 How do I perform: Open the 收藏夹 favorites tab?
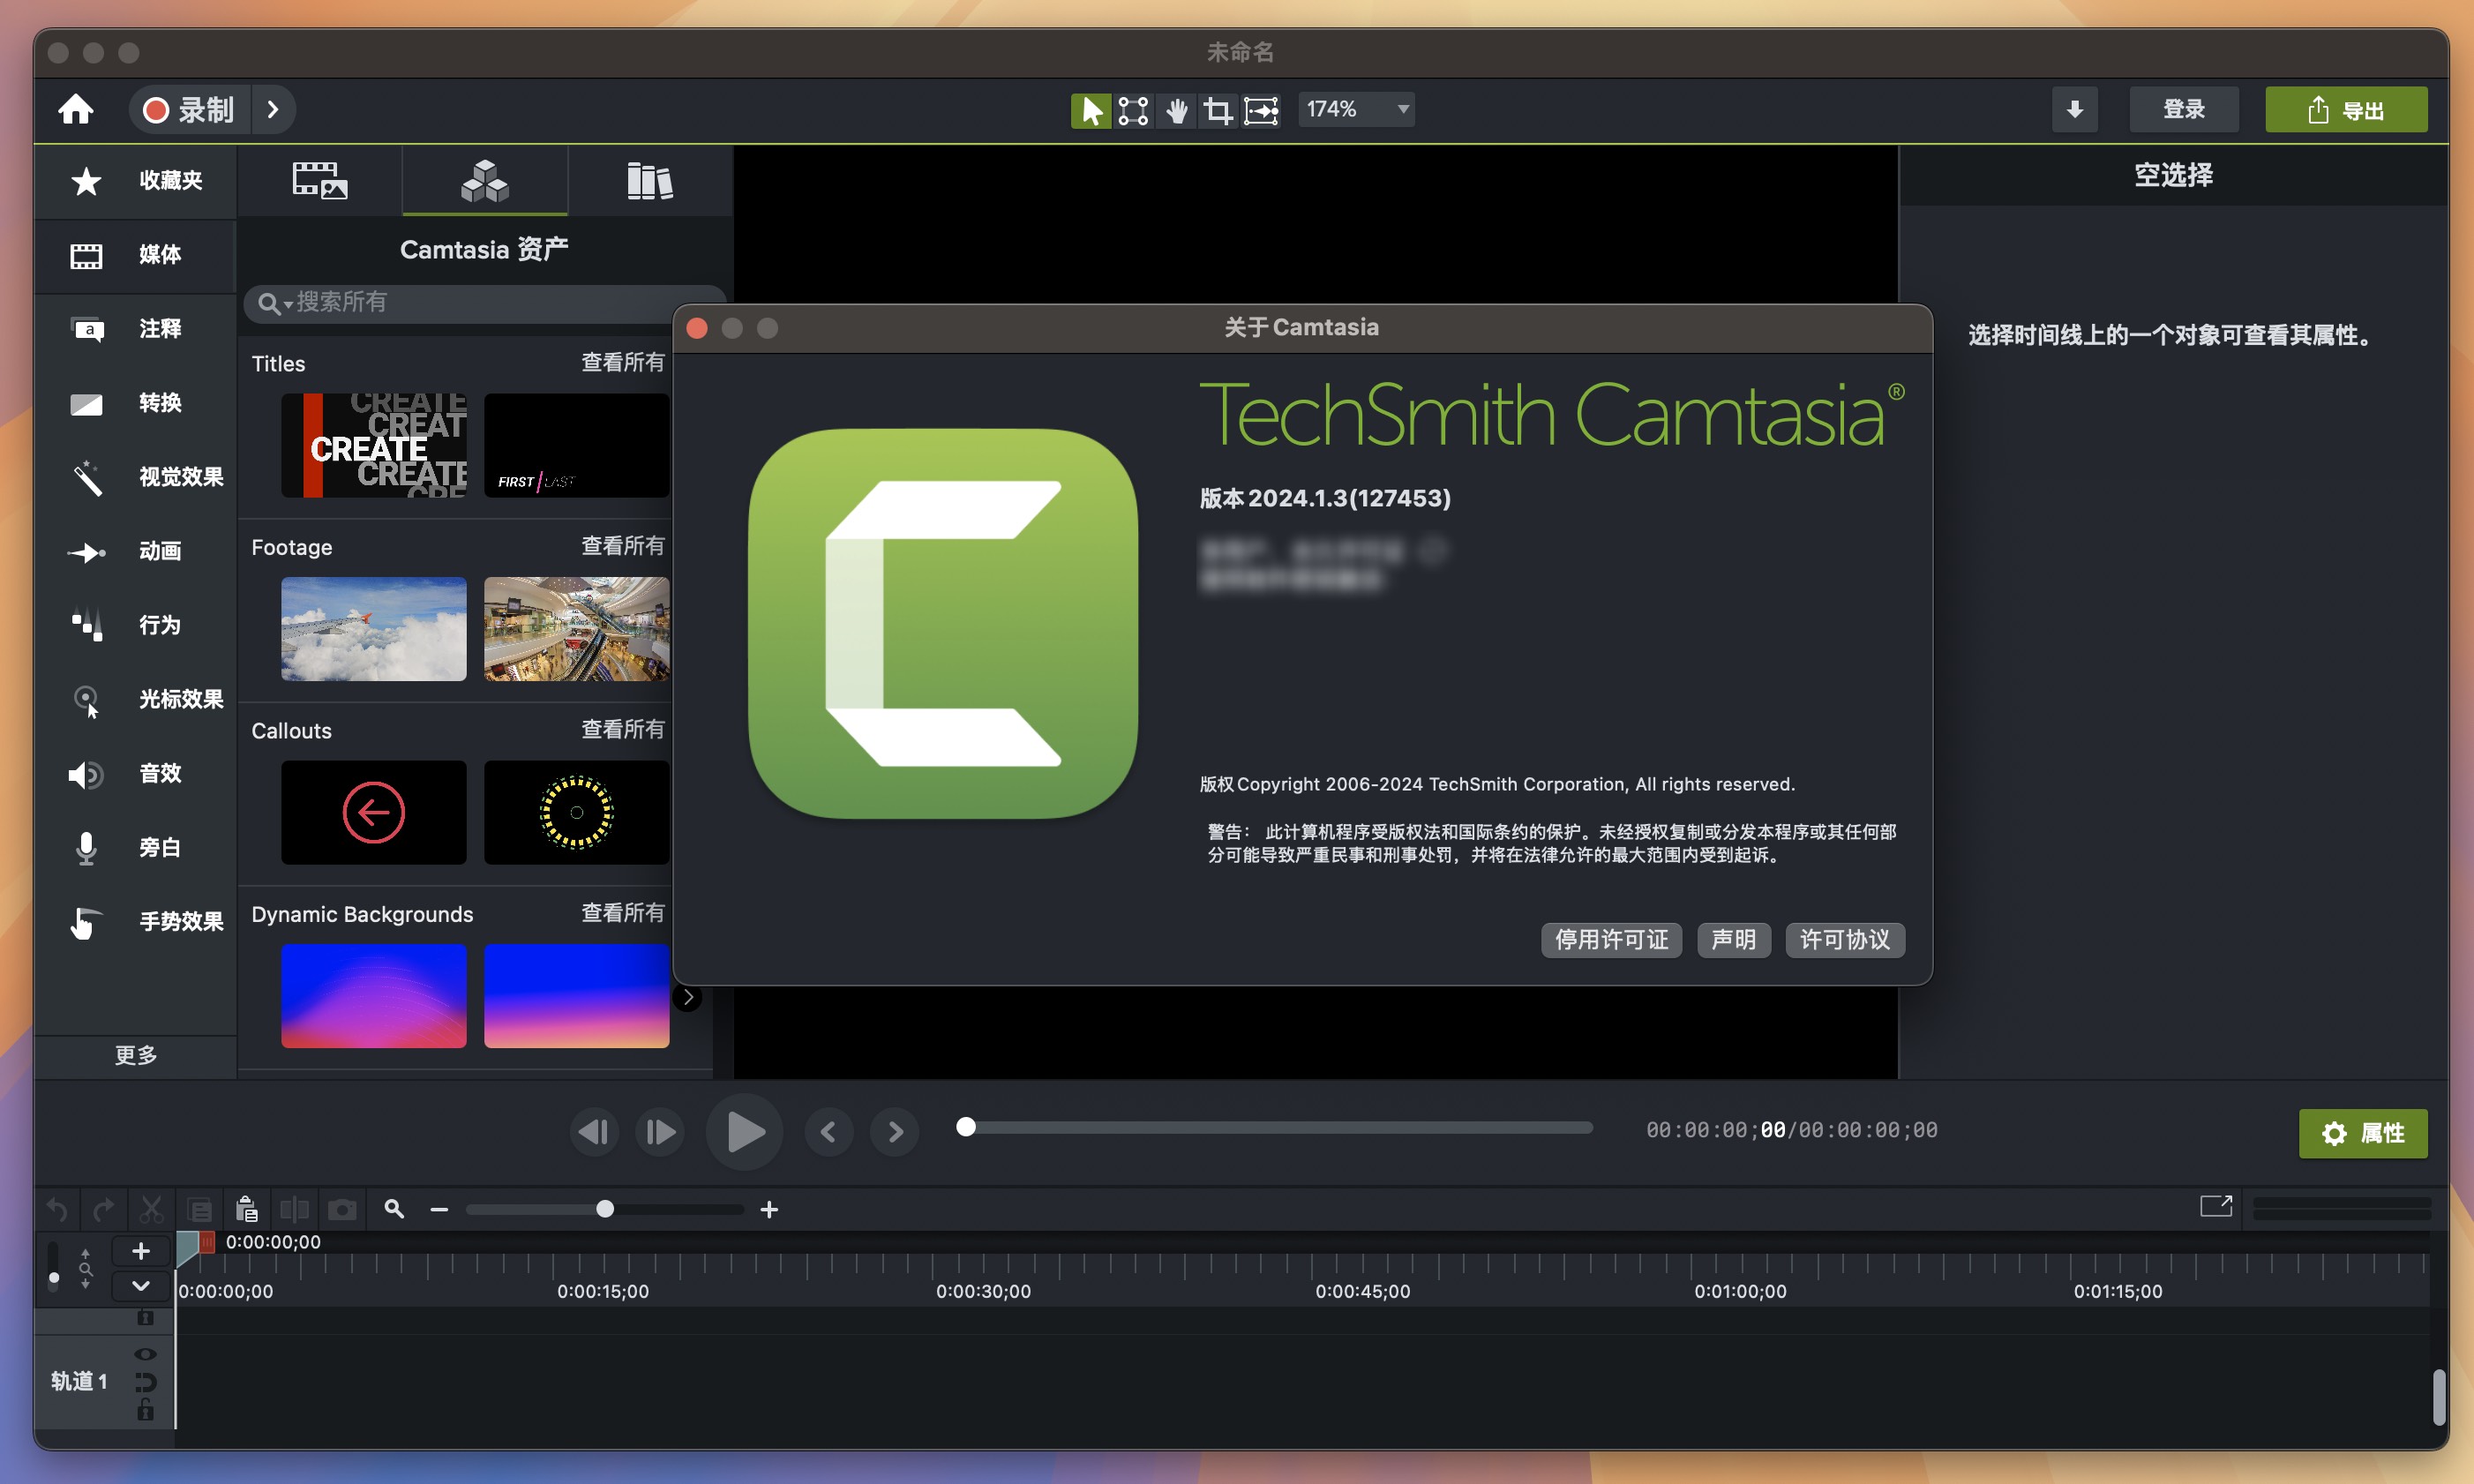136,181
